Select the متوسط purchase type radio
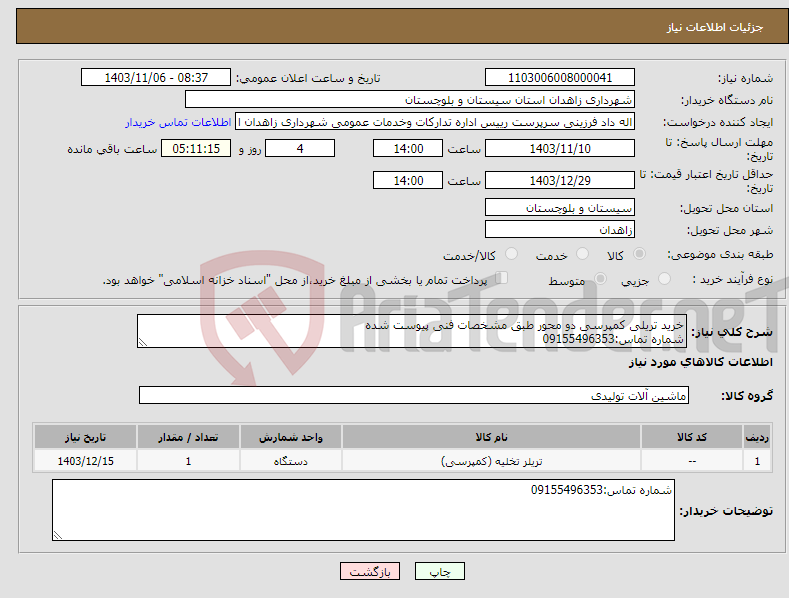 (x=600, y=278)
